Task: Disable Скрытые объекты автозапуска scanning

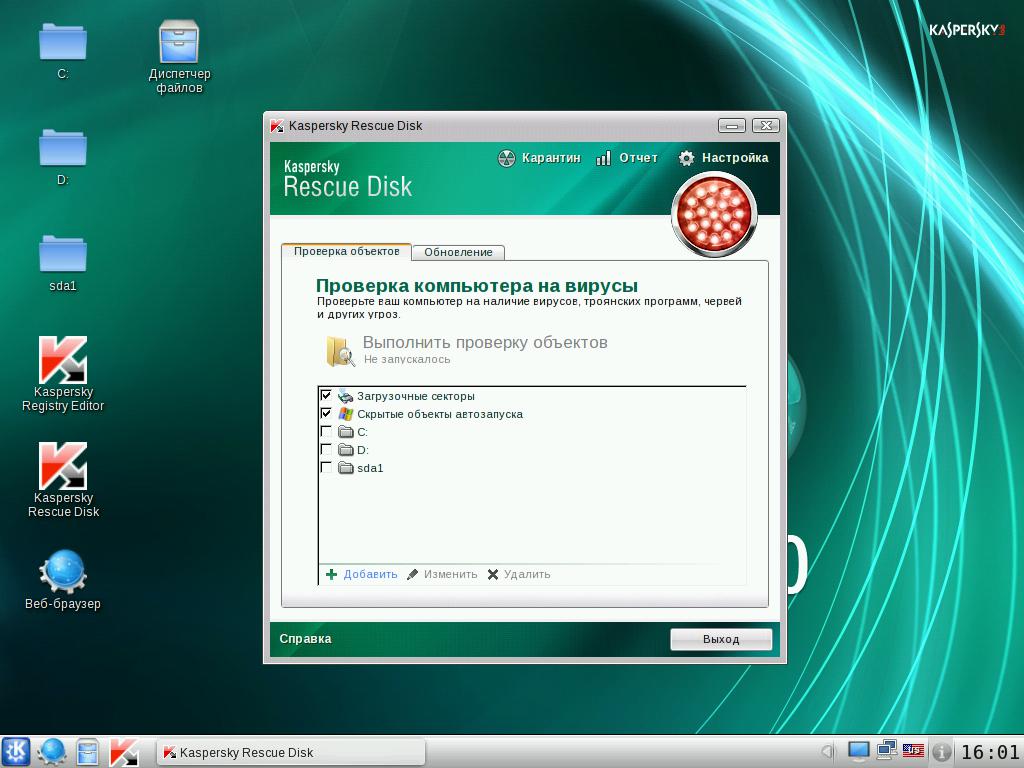Action: 327,414
